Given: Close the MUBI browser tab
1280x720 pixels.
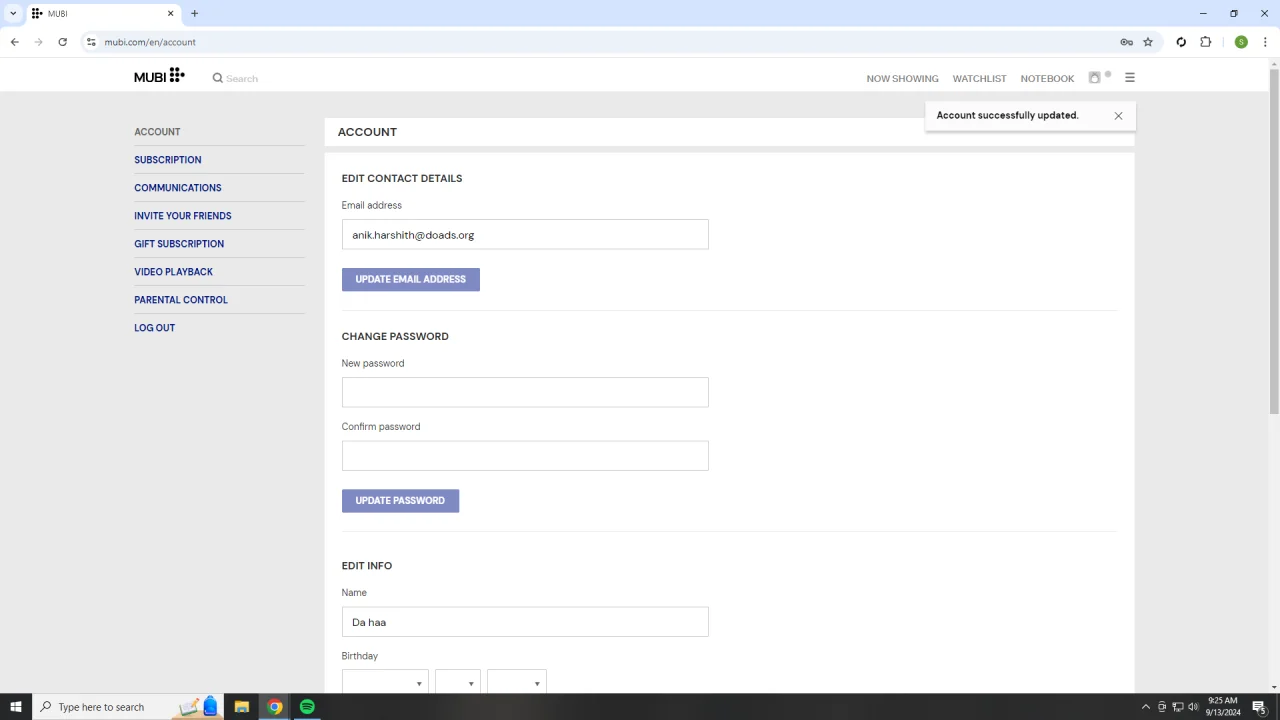Looking at the screenshot, I should pyautogui.click(x=170, y=13).
